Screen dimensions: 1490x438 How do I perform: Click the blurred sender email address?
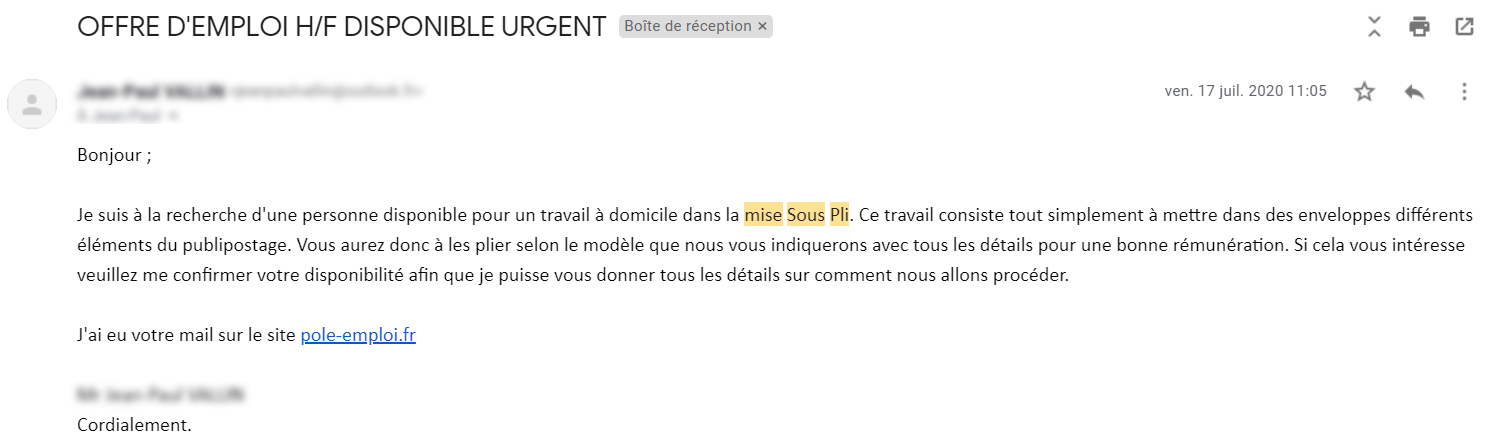coord(327,91)
